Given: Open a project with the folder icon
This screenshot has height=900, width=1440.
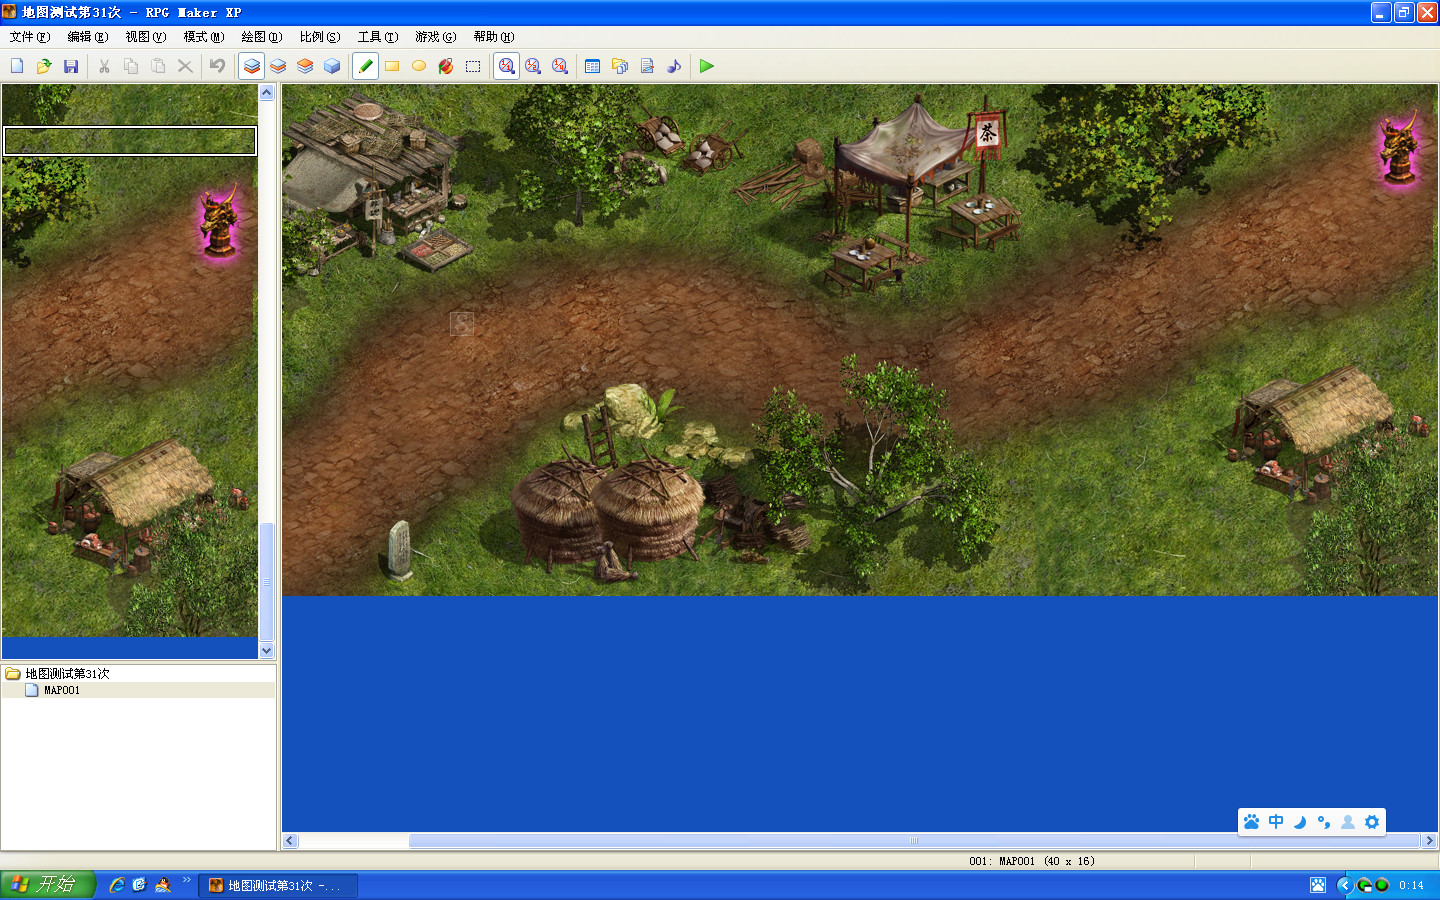Looking at the screenshot, I should (44, 66).
